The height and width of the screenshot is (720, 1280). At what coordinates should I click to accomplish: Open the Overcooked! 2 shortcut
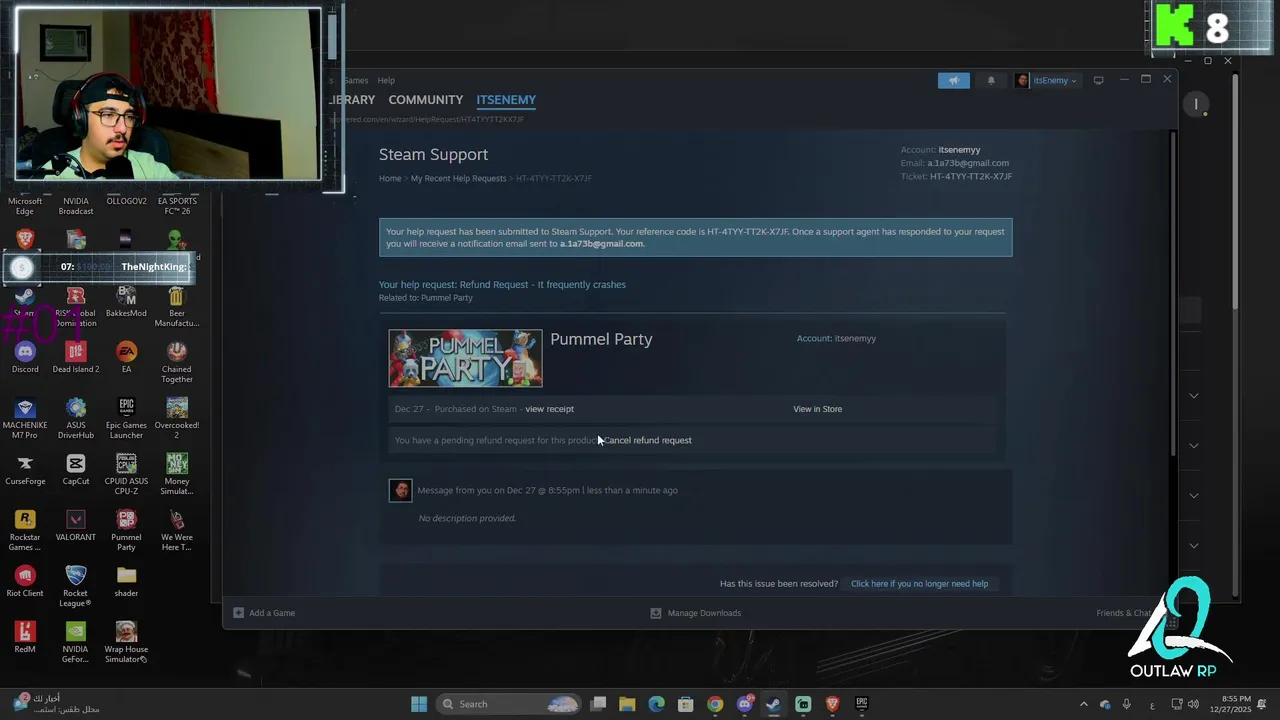point(177,418)
